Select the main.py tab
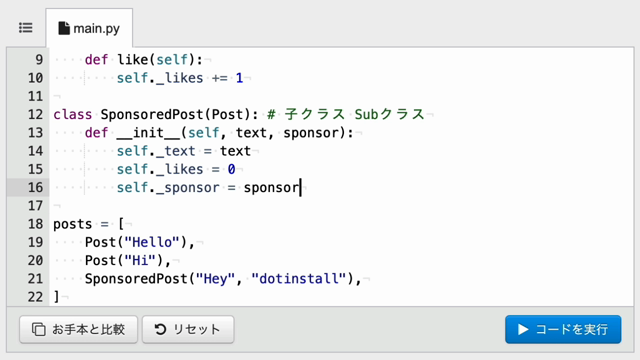The image size is (640, 360). point(89,28)
